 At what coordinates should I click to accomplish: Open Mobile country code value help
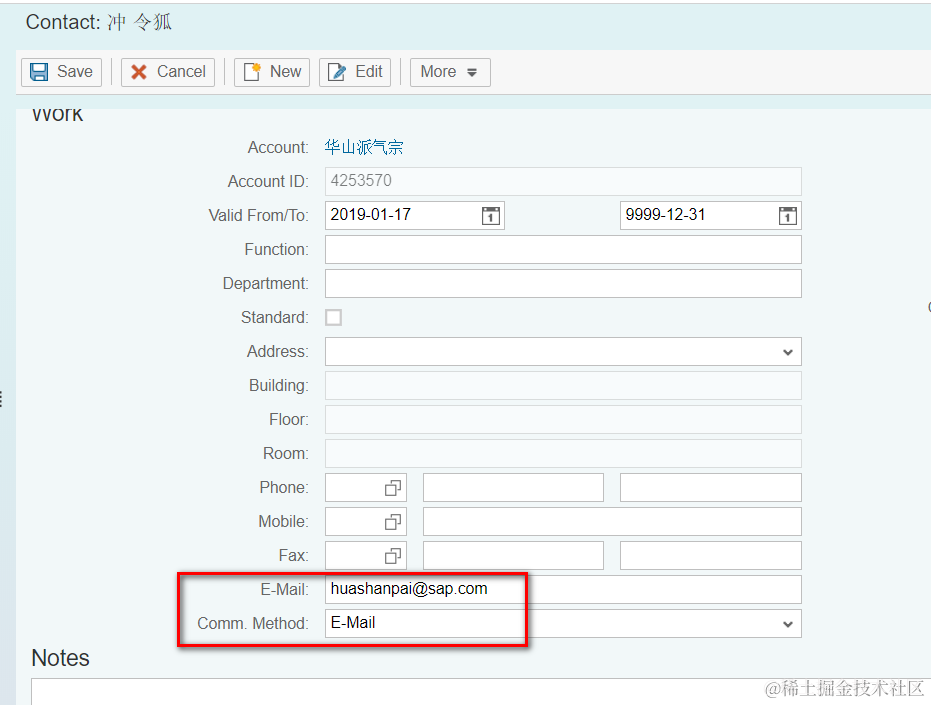tap(392, 521)
